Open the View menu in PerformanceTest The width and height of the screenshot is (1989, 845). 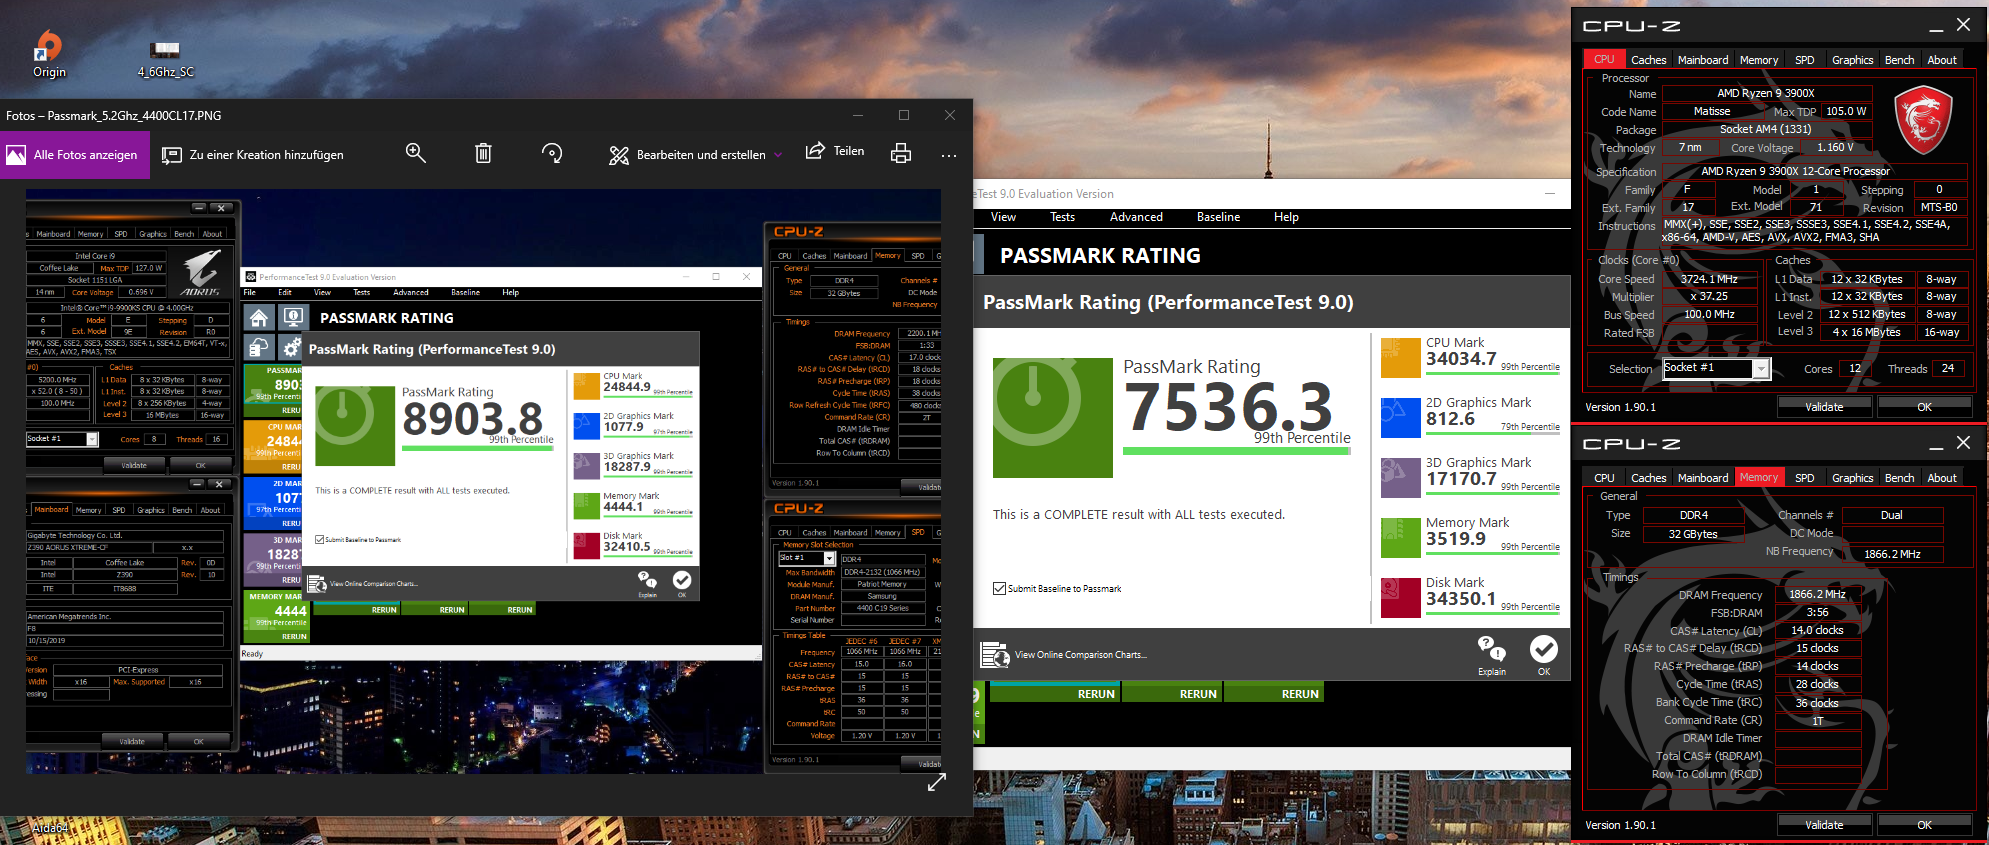pos(1003,217)
